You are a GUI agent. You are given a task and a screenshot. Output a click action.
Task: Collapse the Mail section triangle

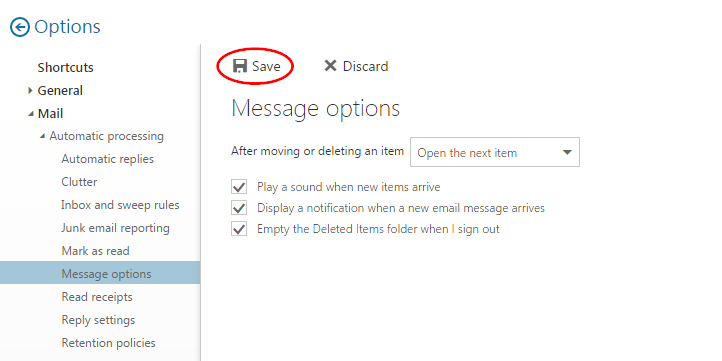(x=31, y=113)
